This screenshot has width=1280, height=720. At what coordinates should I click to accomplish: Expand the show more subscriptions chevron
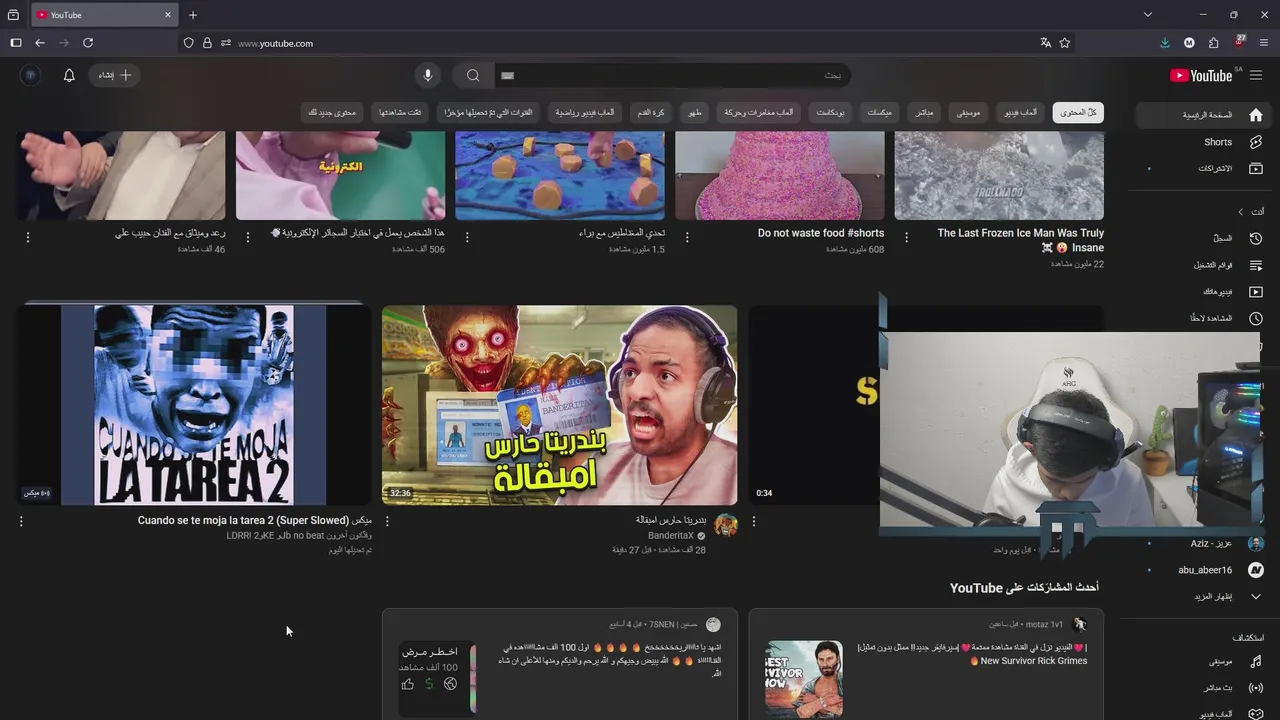click(x=1256, y=596)
